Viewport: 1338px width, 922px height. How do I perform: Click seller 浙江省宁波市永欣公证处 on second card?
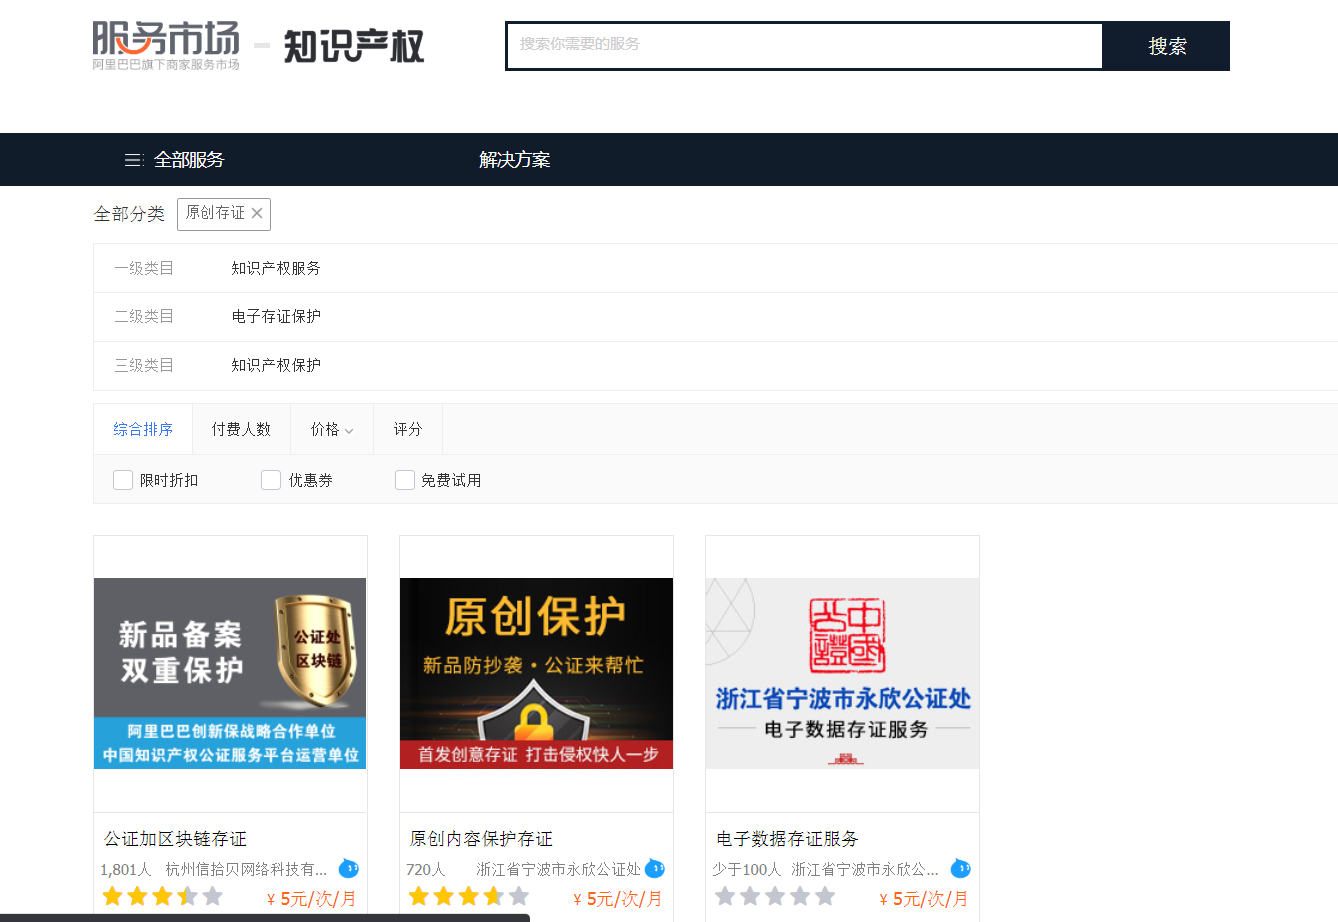click(558, 869)
